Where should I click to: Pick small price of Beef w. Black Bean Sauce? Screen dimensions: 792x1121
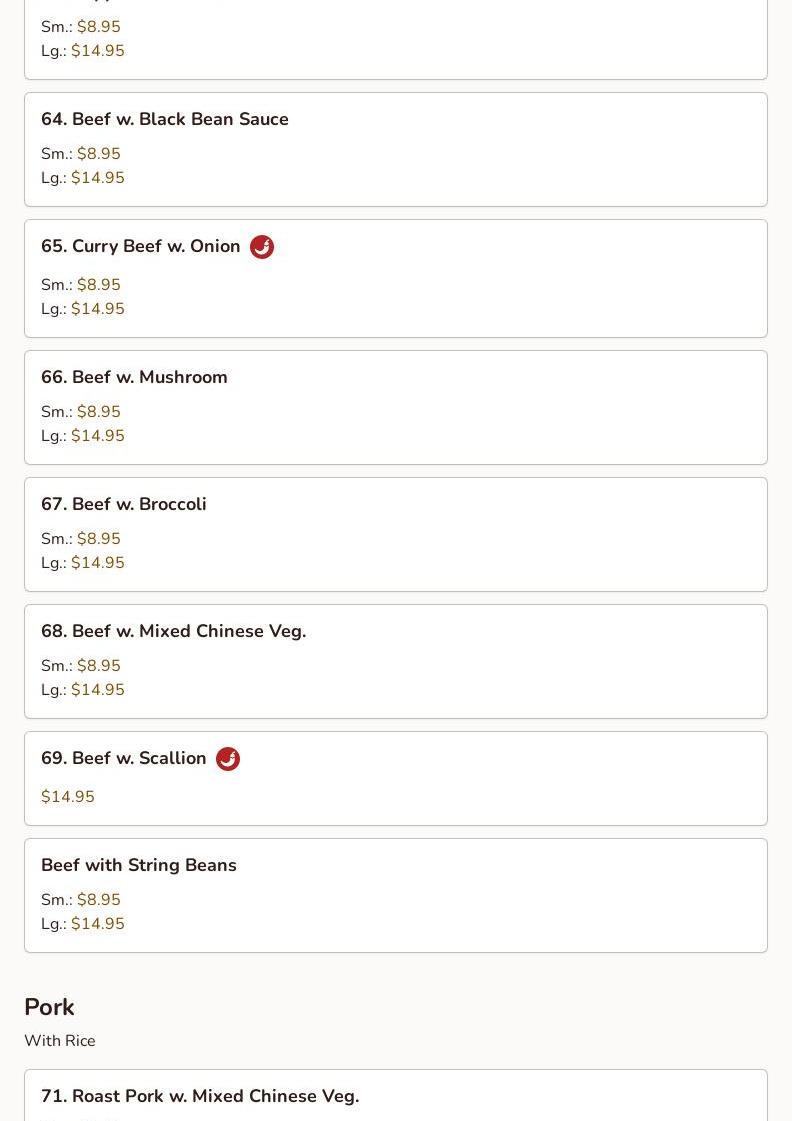pos(81,154)
